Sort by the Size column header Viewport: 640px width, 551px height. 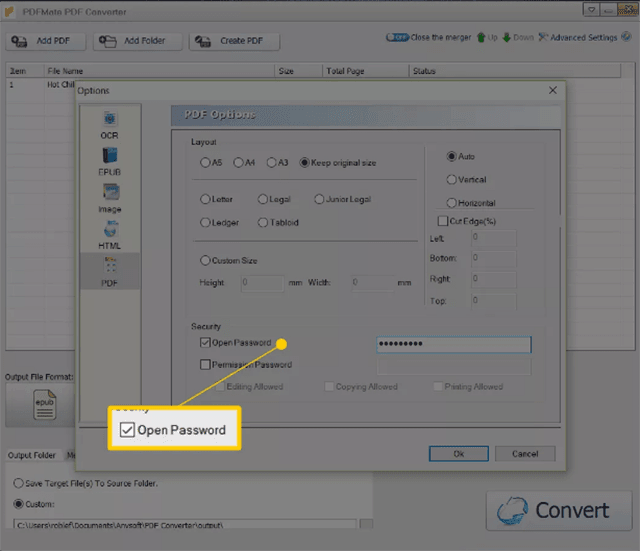coord(298,71)
